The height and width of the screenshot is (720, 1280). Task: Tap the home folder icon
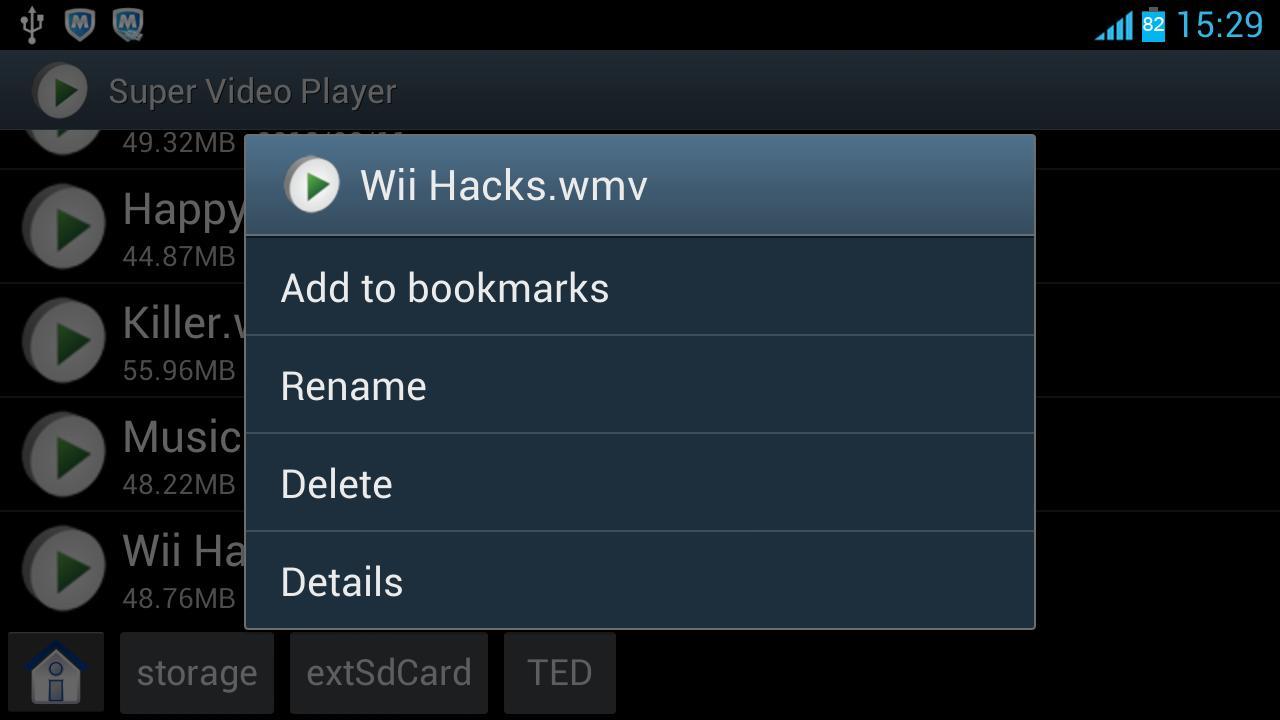click(56, 672)
